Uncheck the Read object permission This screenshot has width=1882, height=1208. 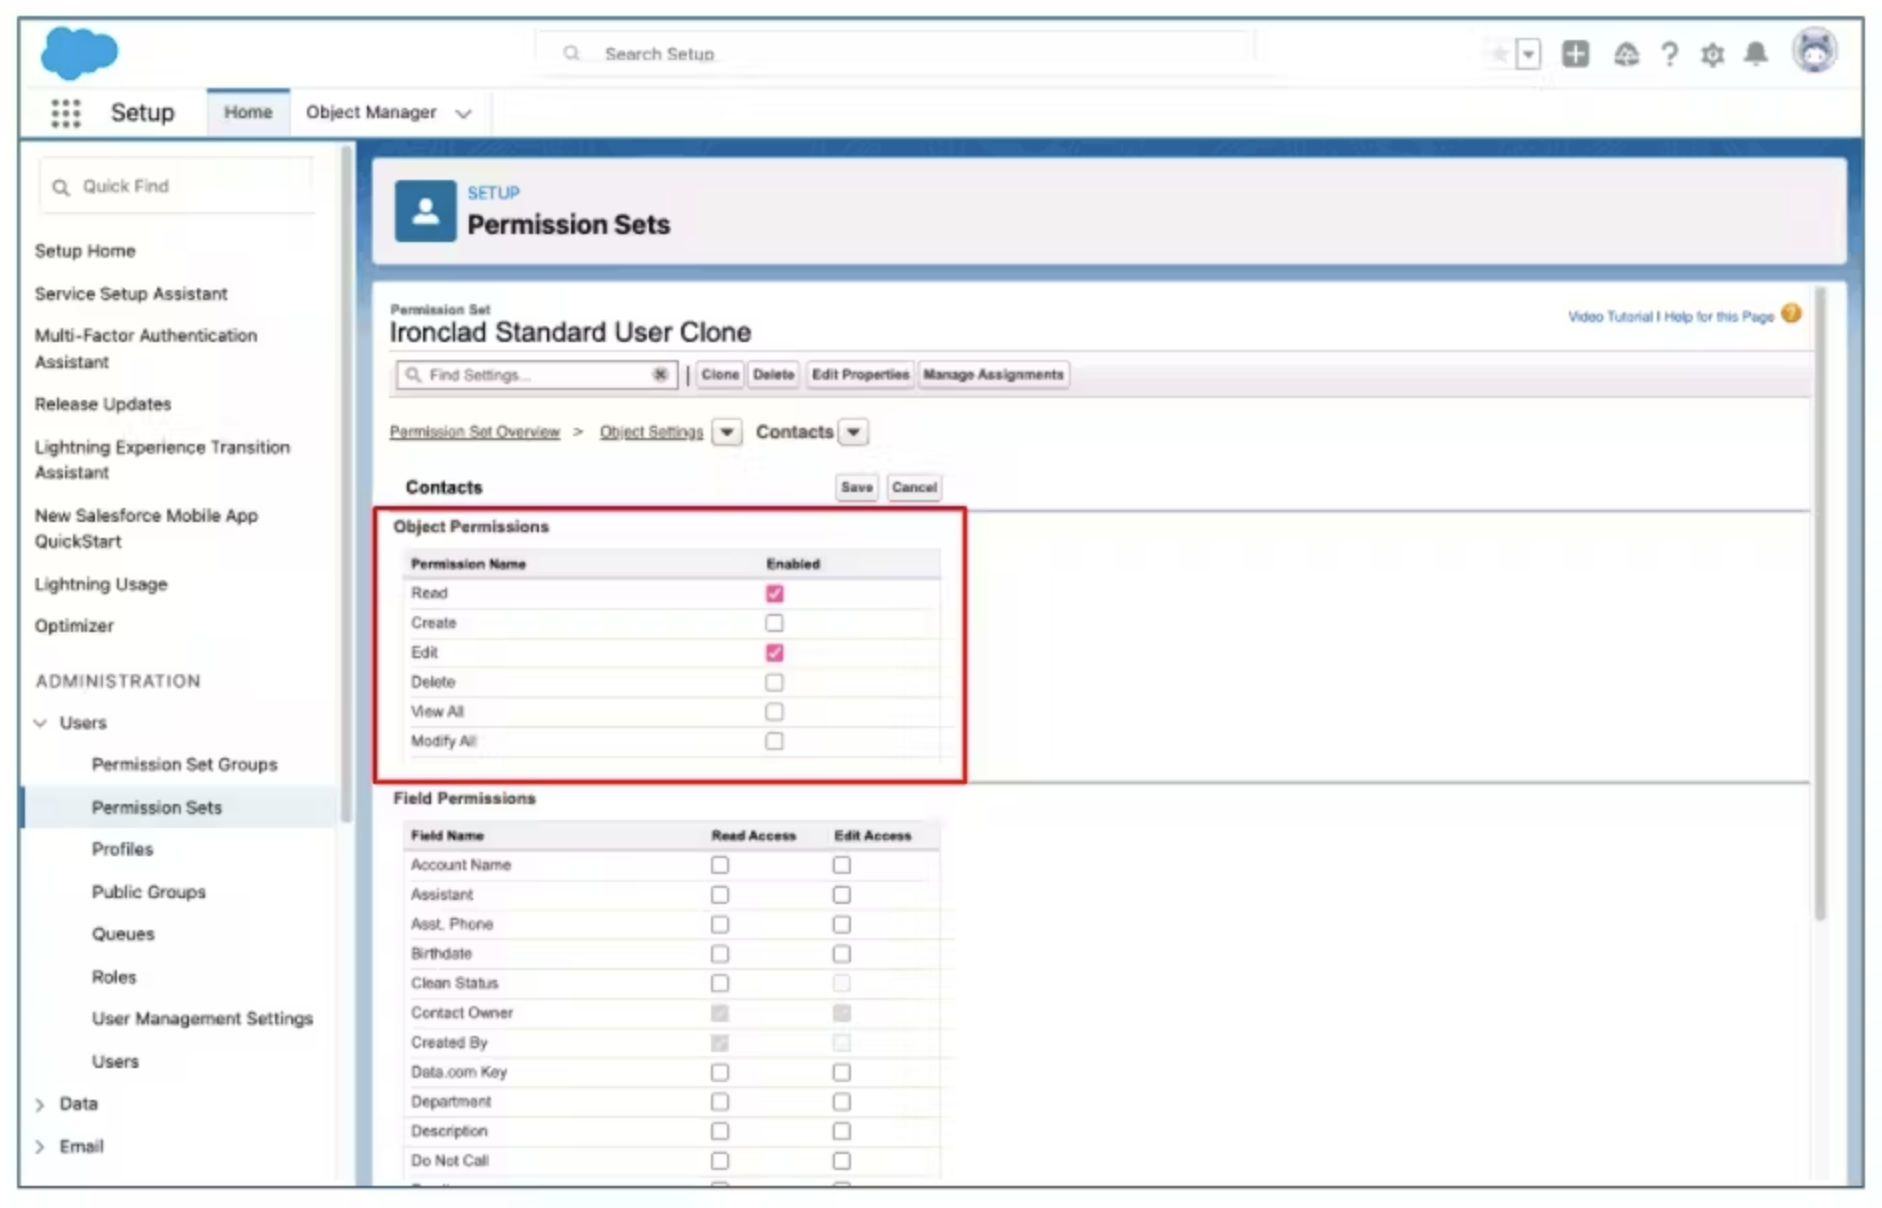coord(774,593)
